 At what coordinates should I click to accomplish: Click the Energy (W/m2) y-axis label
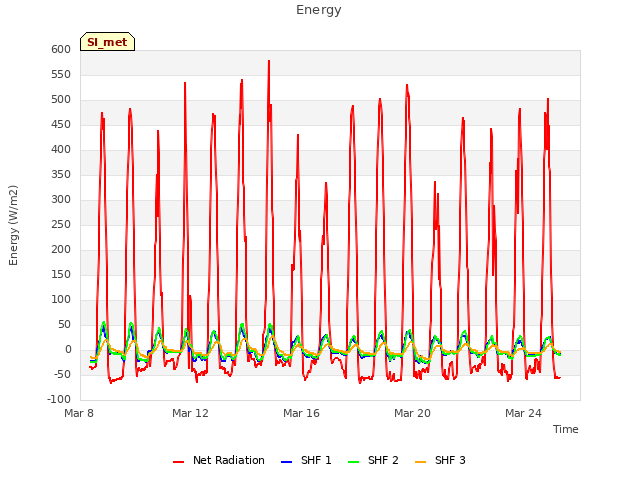click(x=13, y=225)
